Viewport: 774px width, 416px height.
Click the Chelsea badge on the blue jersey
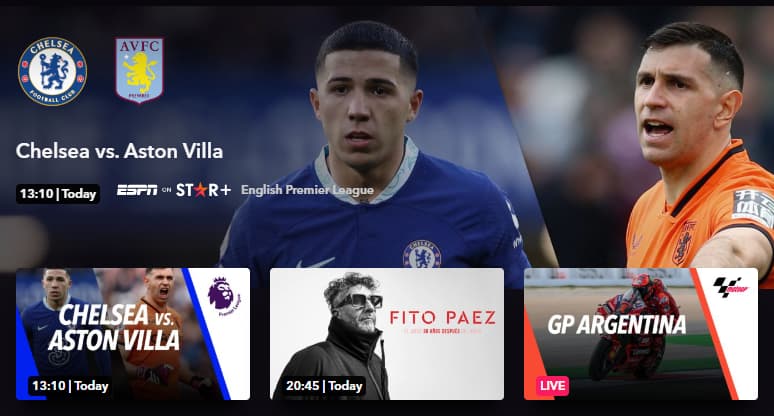click(422, 255)
